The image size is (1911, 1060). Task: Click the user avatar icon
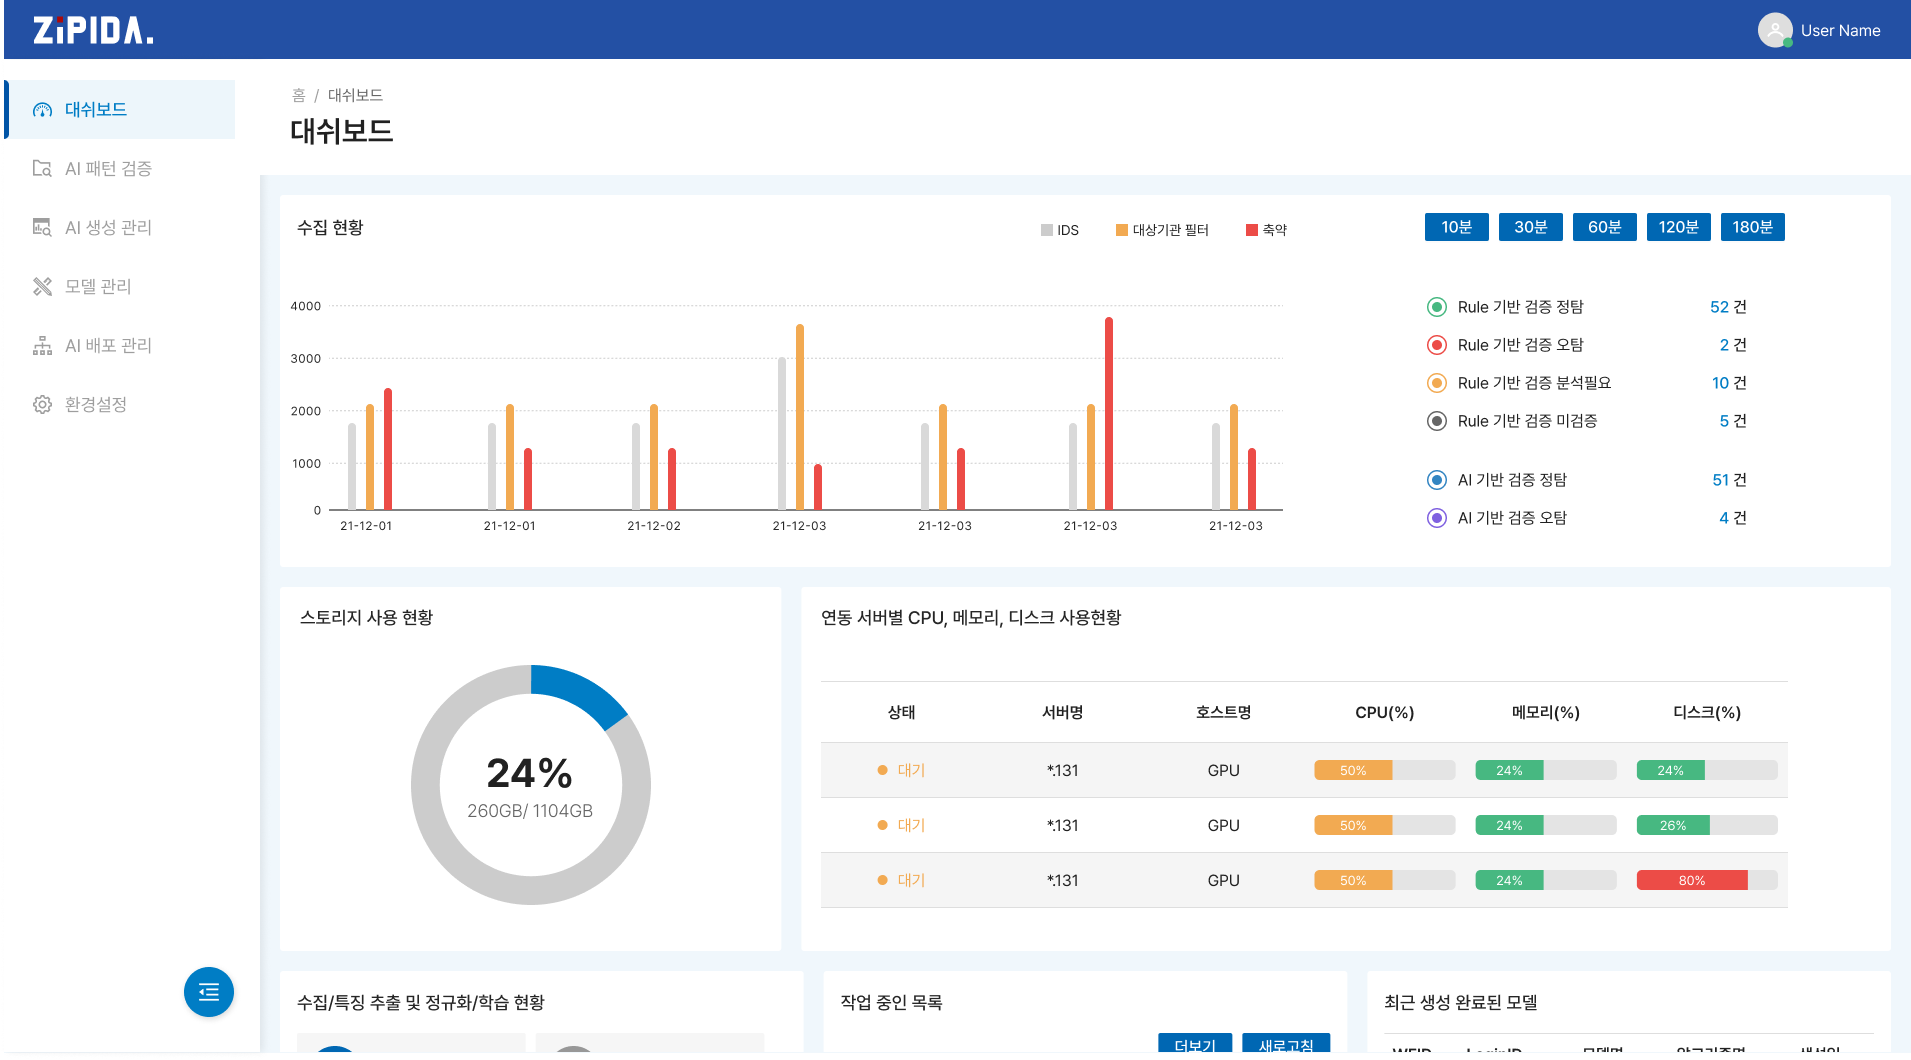(1775, 30)
